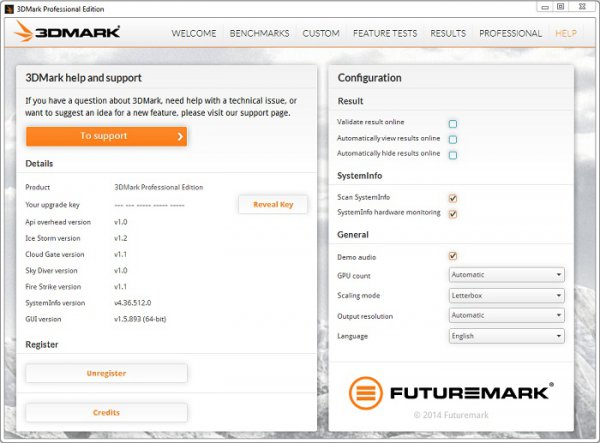Image resolution: width=600 pixels, height=443 pixels.
Task: Click the 3DMark help and support heading
Action: tap(83, 78)
